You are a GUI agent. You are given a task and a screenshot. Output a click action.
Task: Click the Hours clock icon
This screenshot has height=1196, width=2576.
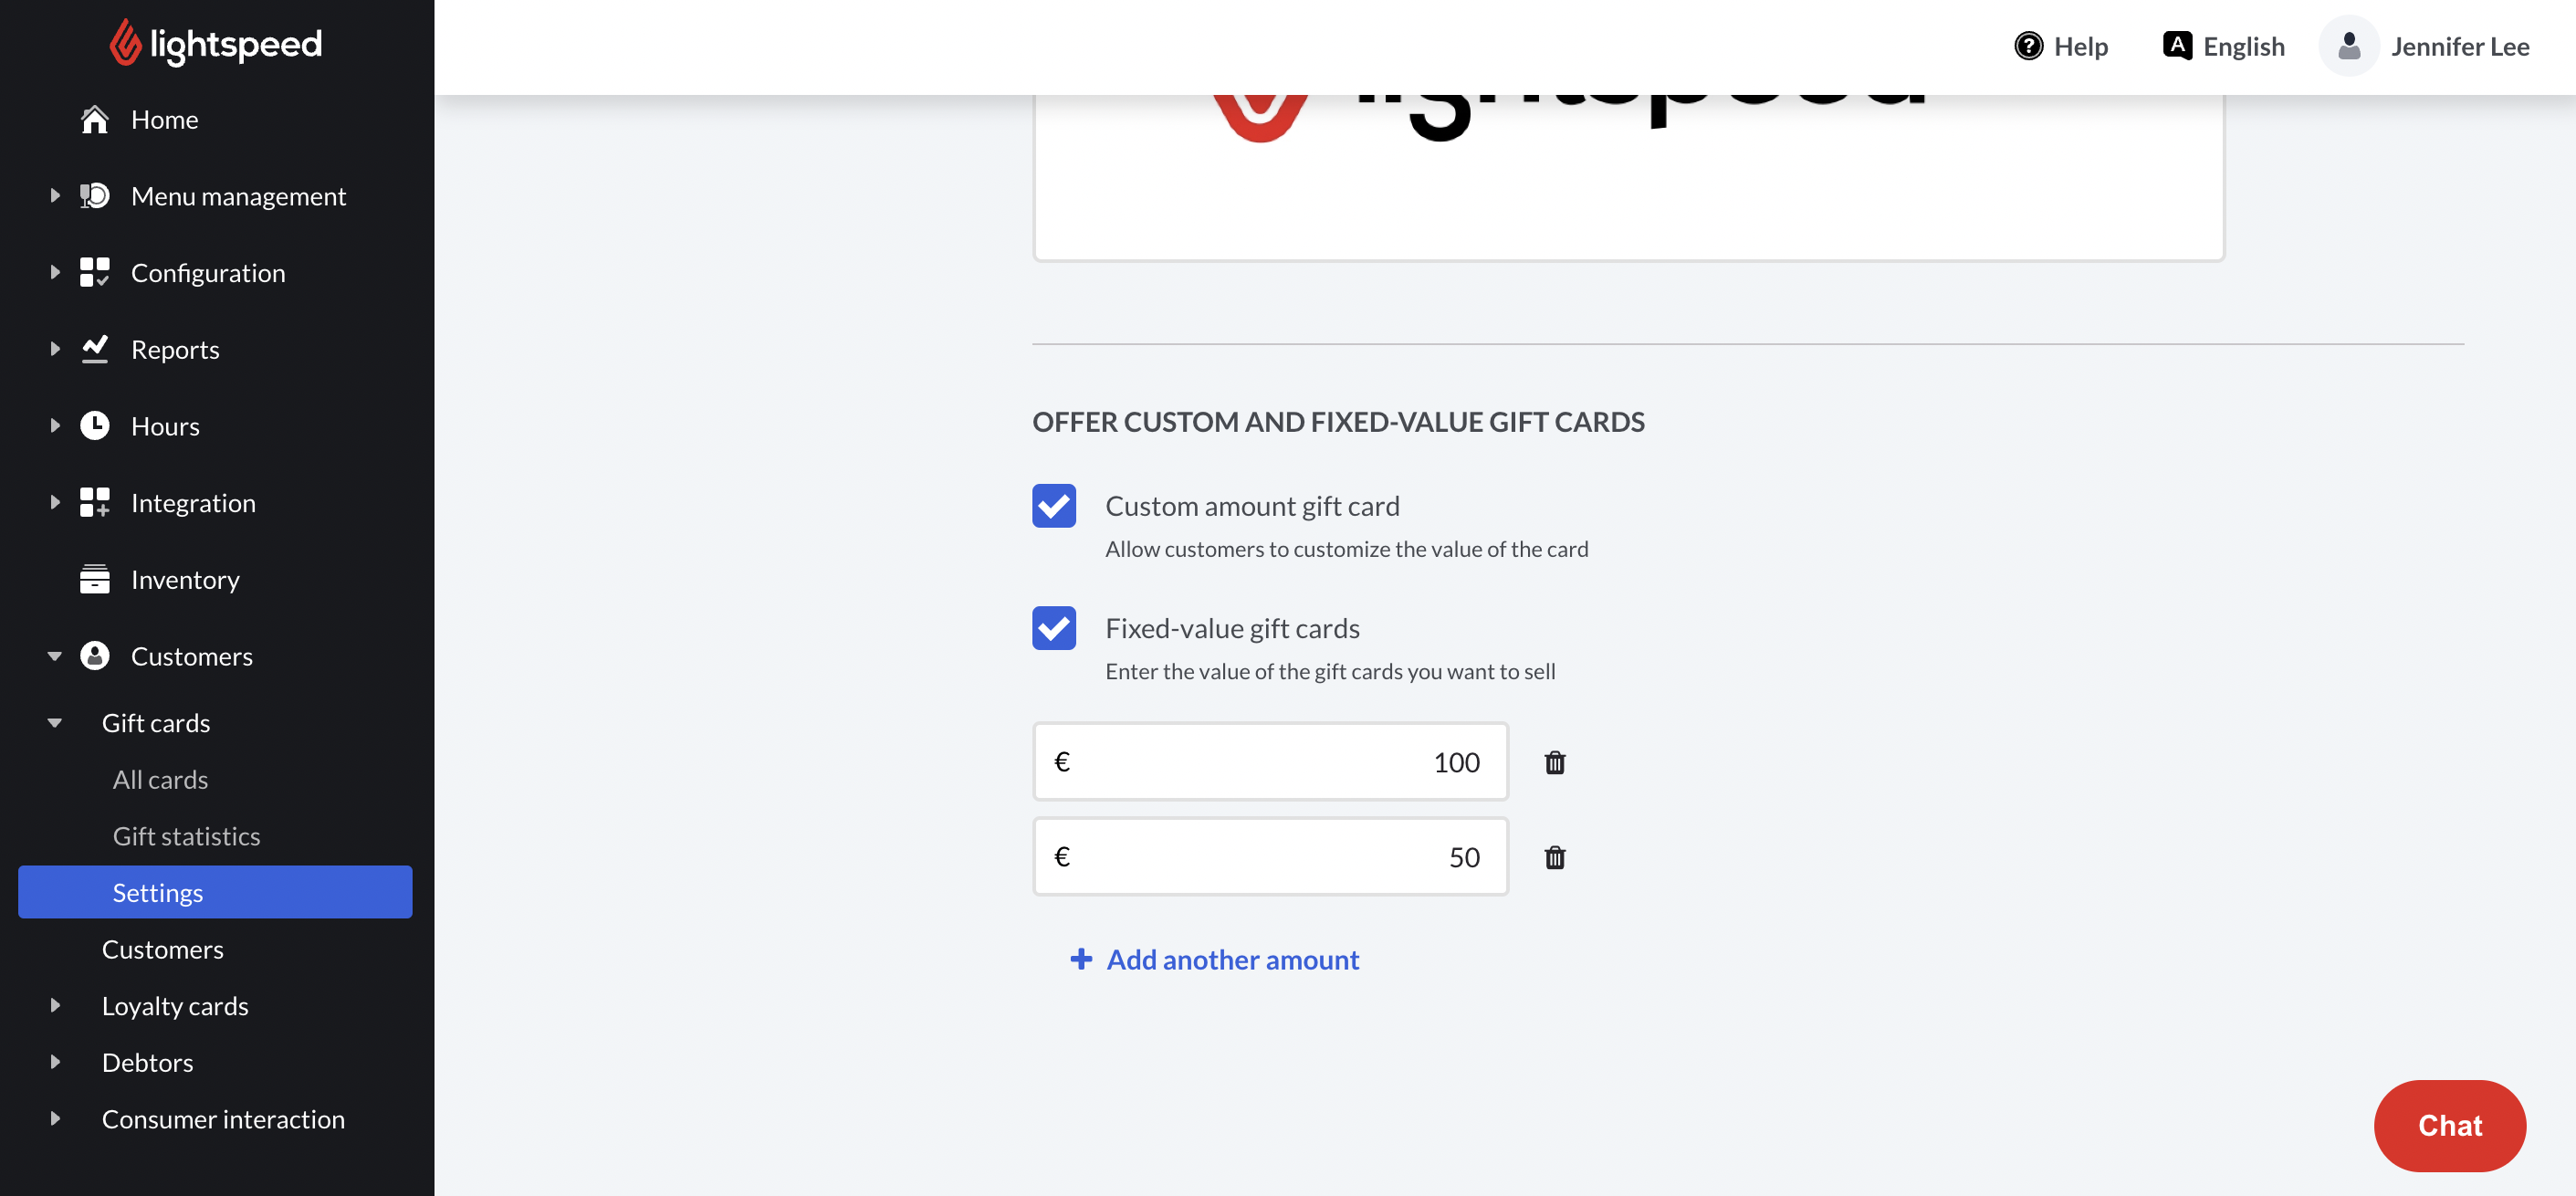[95, 426]
